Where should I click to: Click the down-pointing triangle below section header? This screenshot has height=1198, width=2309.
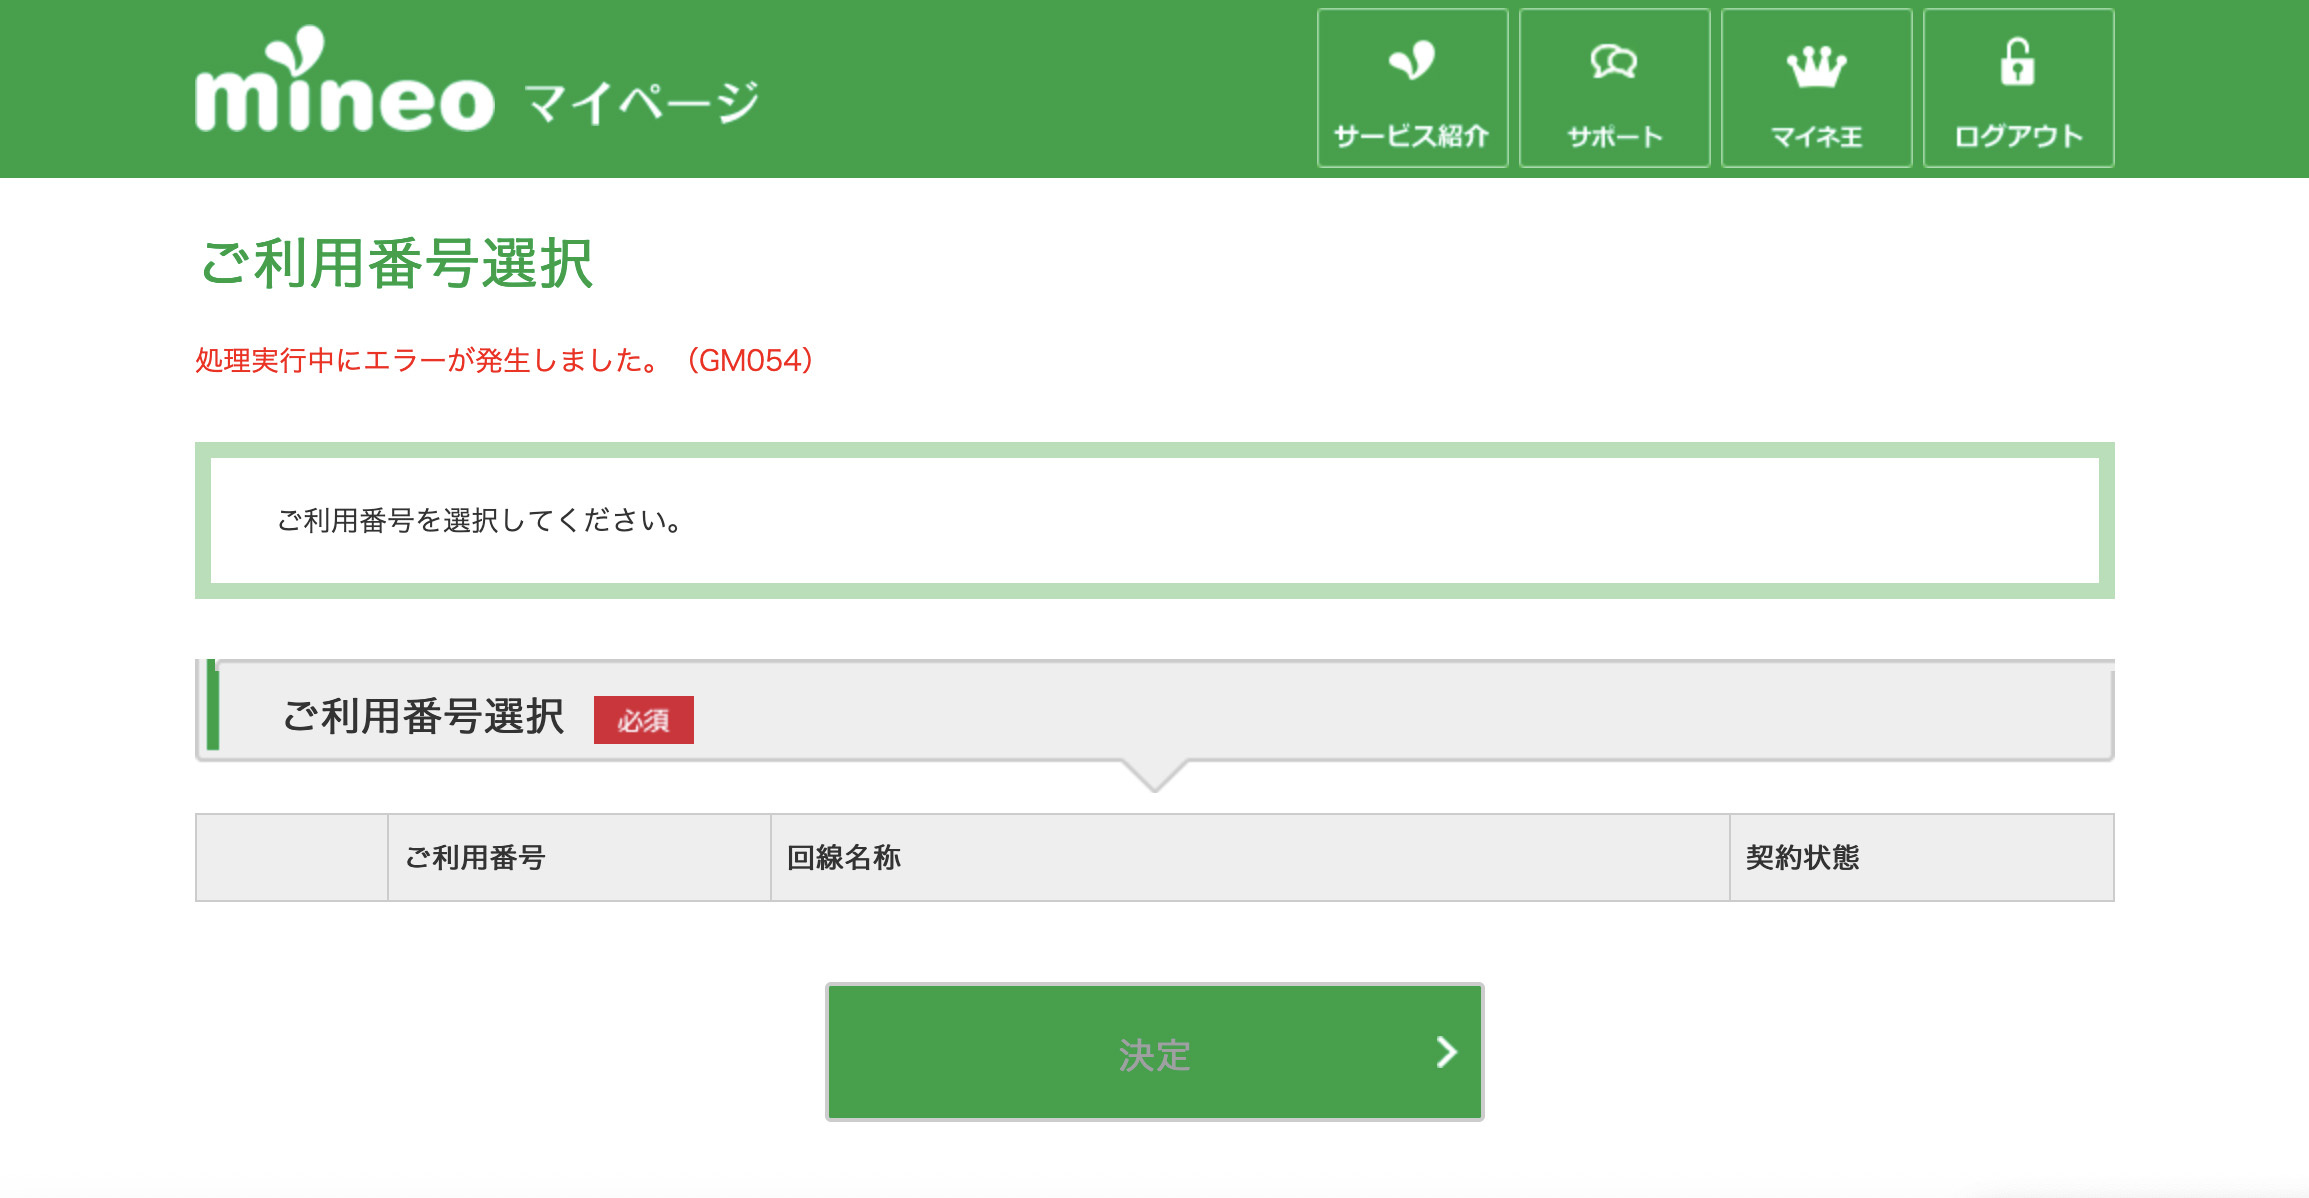pyautogui.click(x=1154, y=776)
